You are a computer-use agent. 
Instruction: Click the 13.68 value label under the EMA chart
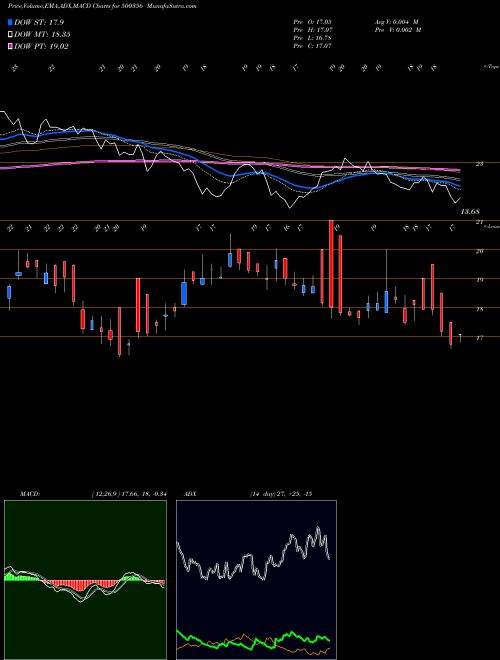(x=470, y=211)
